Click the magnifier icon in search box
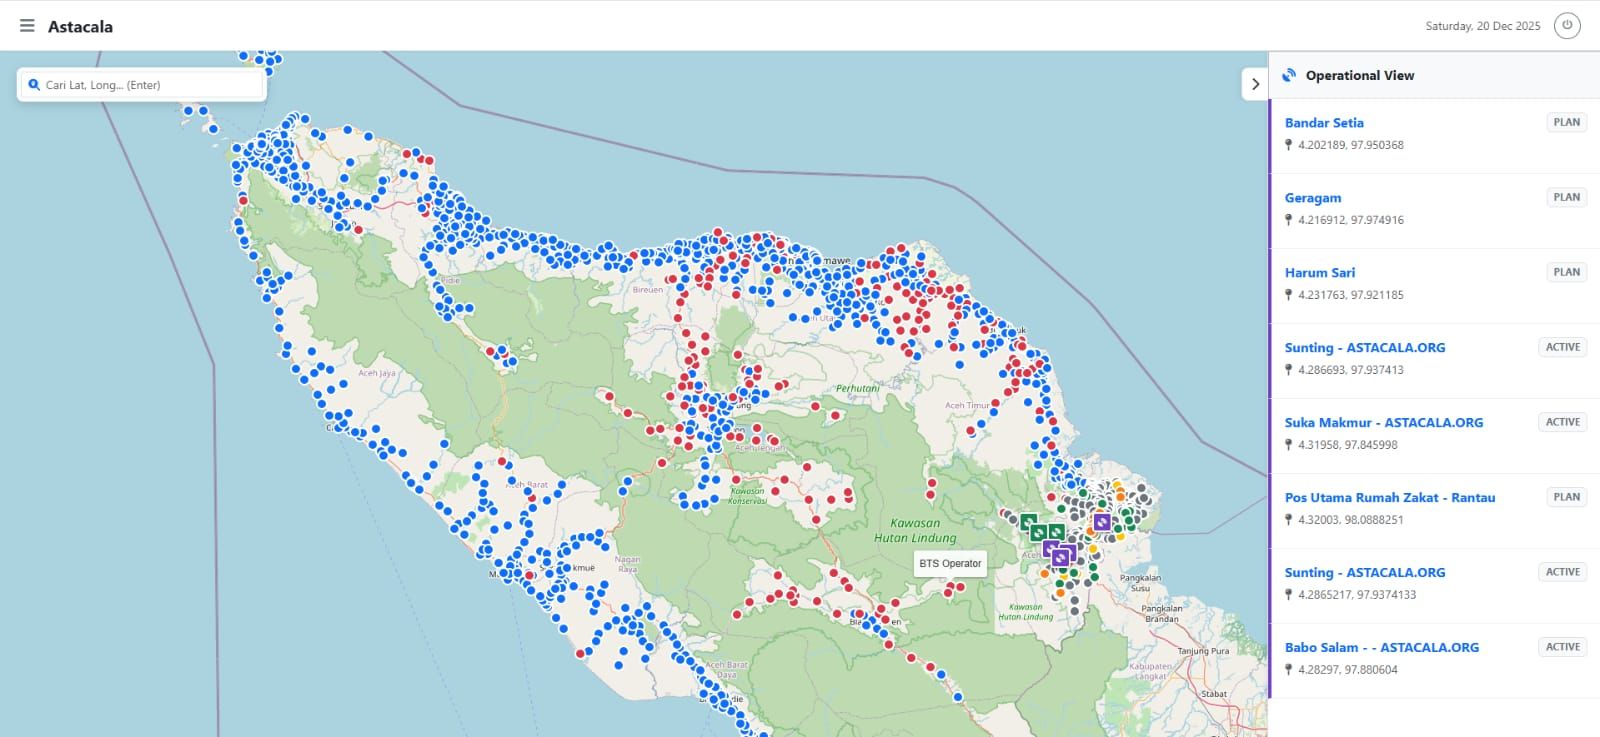 click(34, 85)
